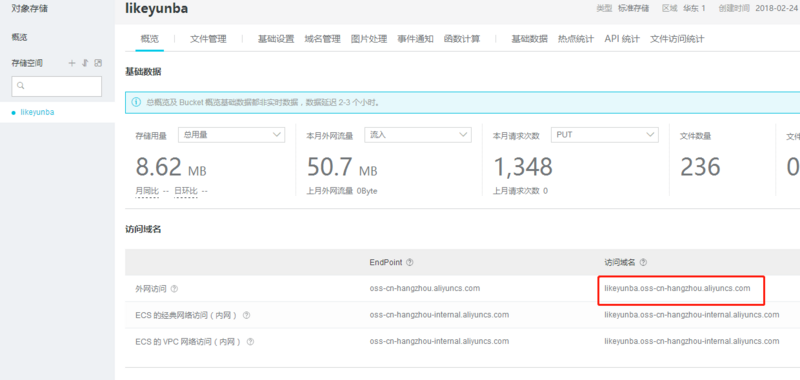Open the API 统计 tab
Screen dimensions: 800x380
[x=622, y=39]
